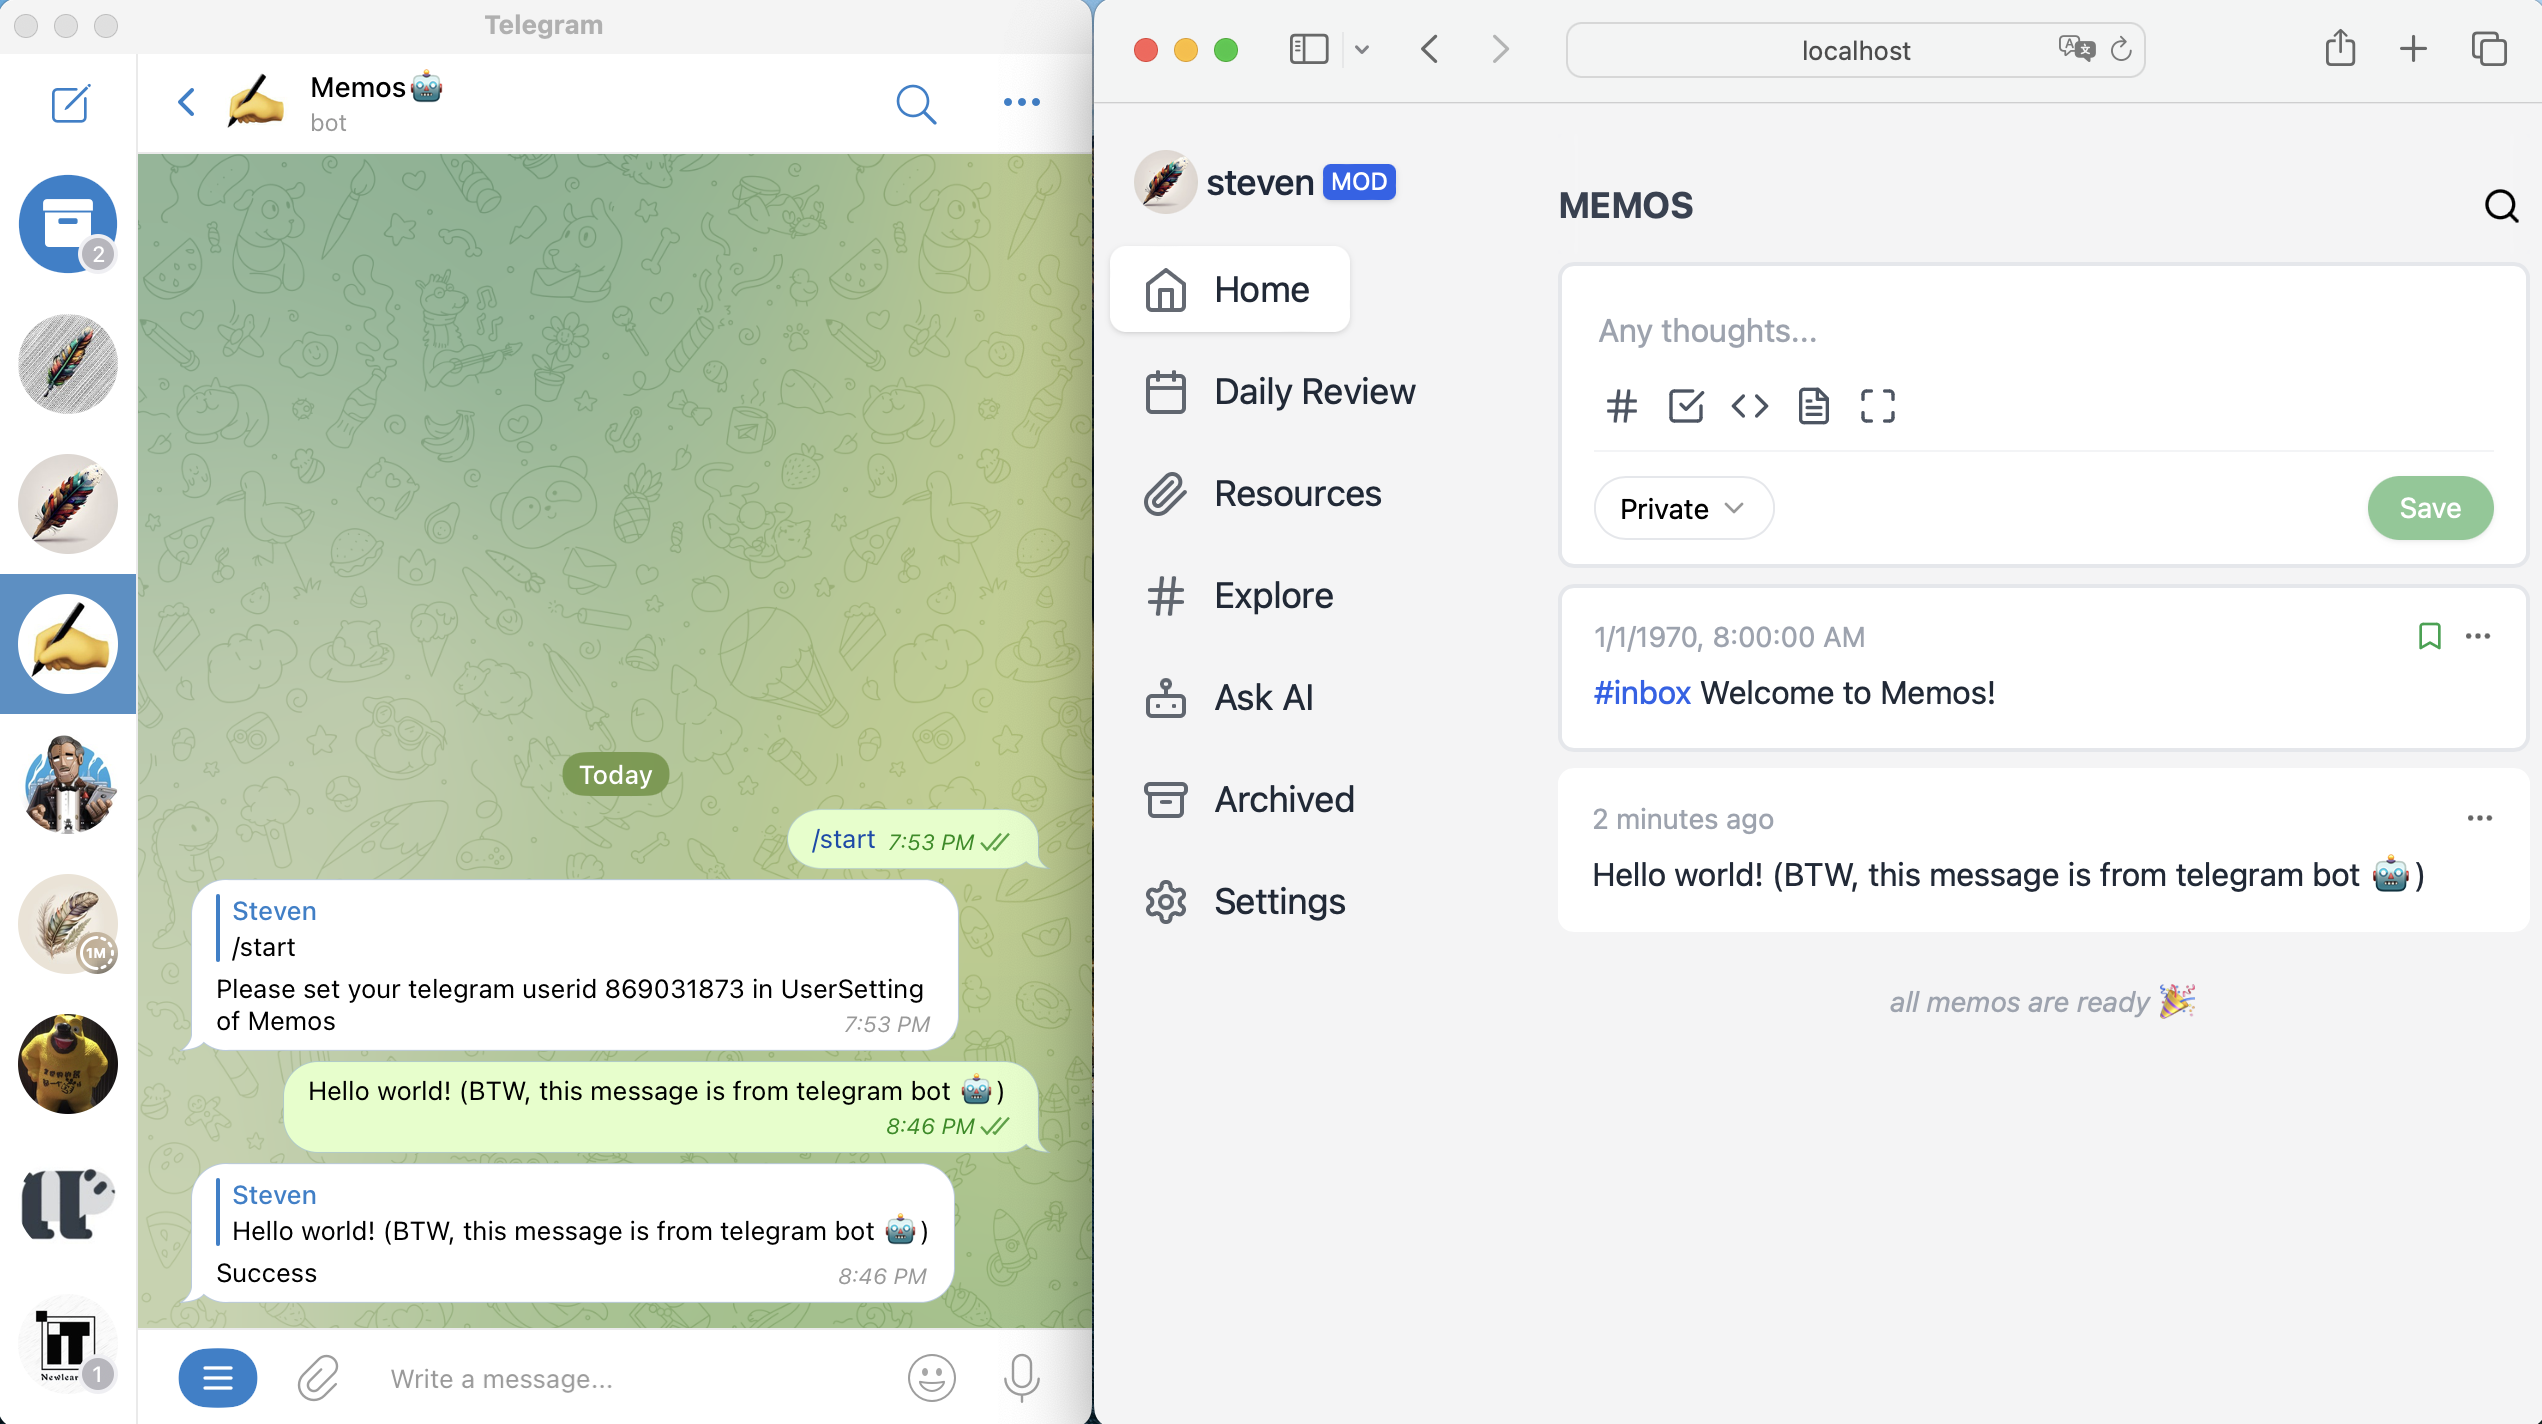Toggle the Safari sidebar button

[x=1308, y=49]
